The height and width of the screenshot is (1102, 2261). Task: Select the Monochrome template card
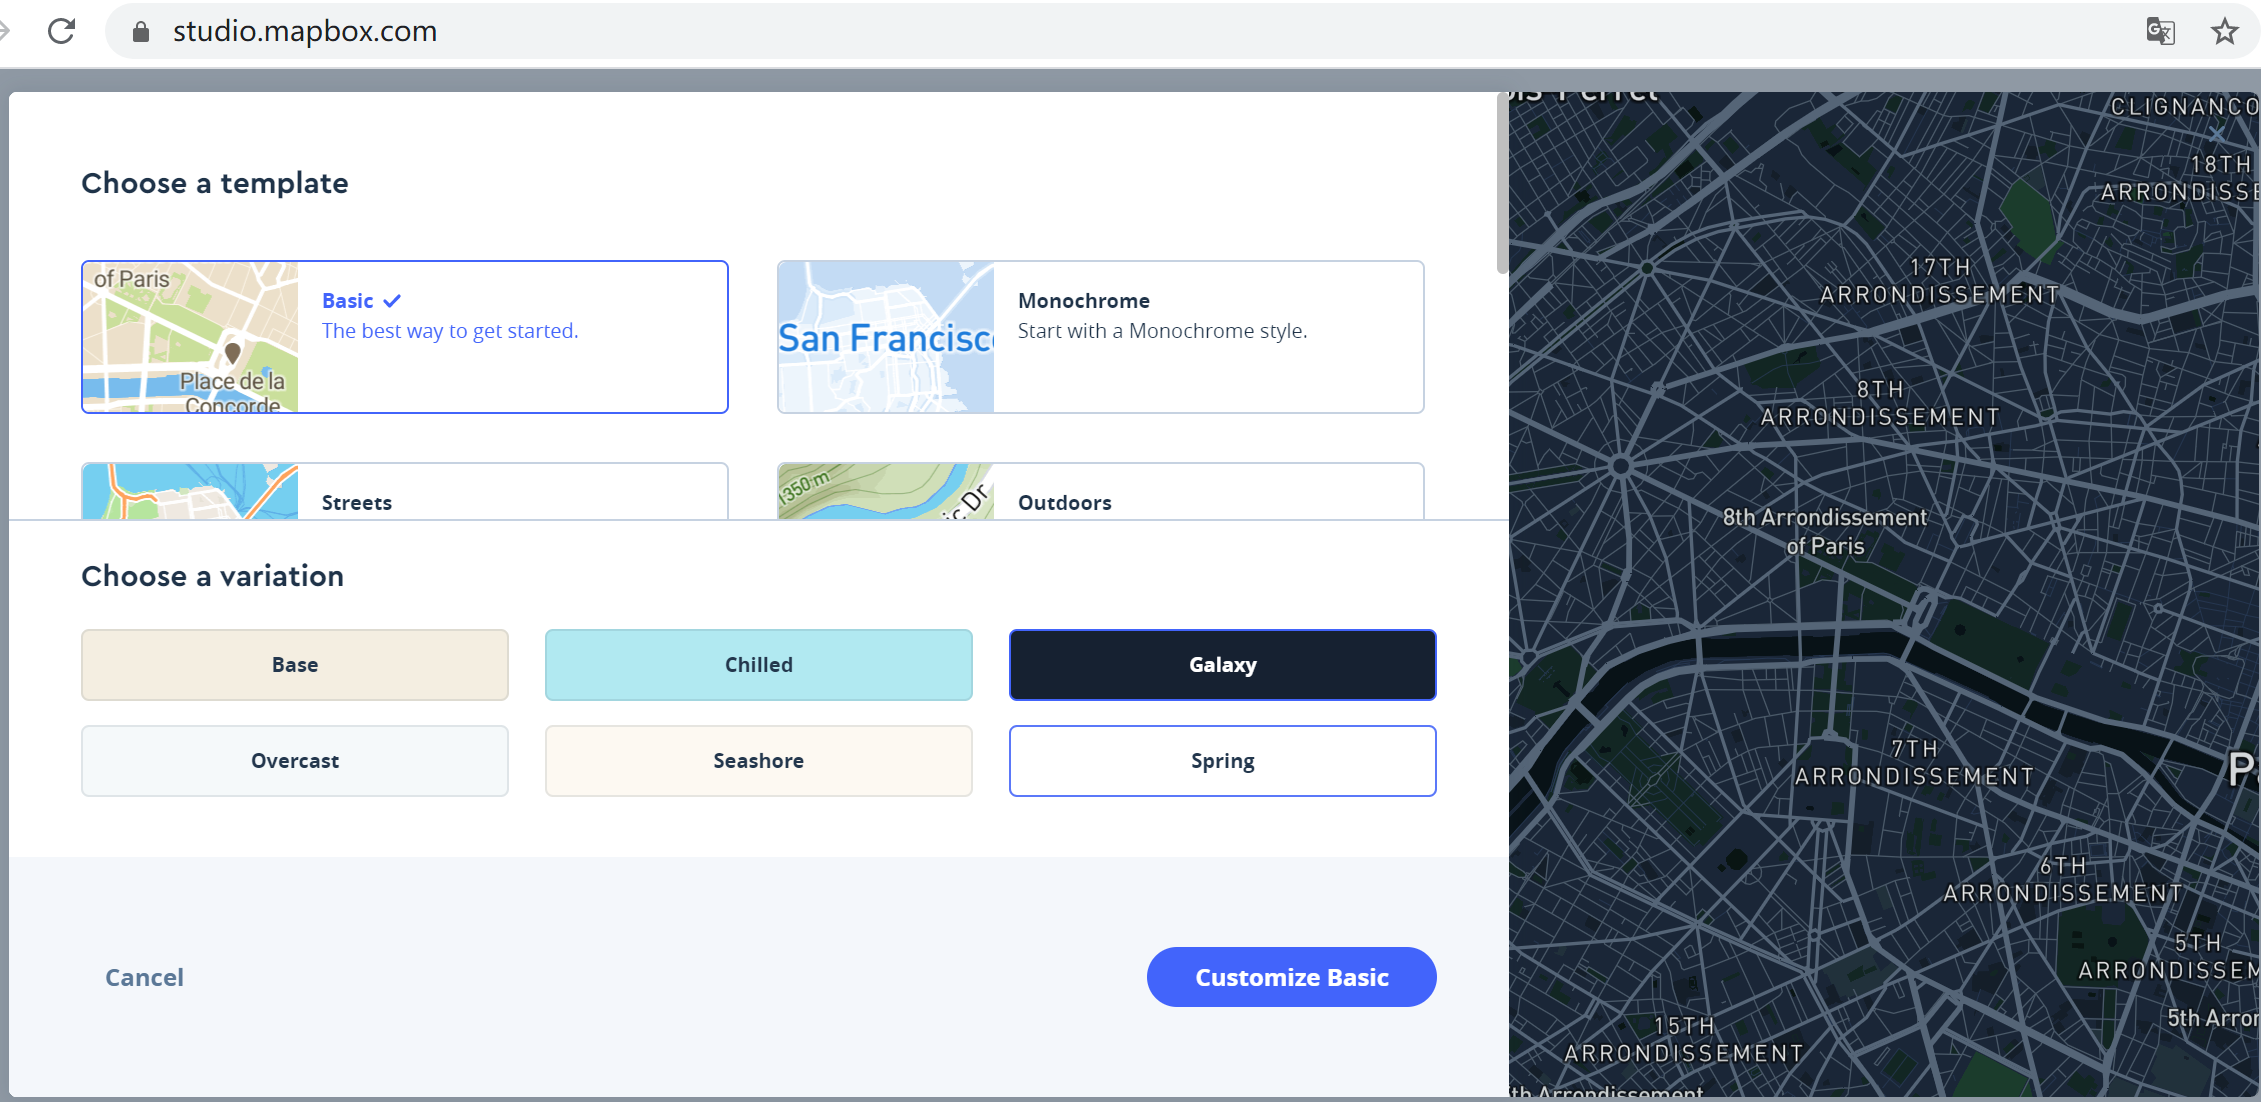coord(1100,337)
